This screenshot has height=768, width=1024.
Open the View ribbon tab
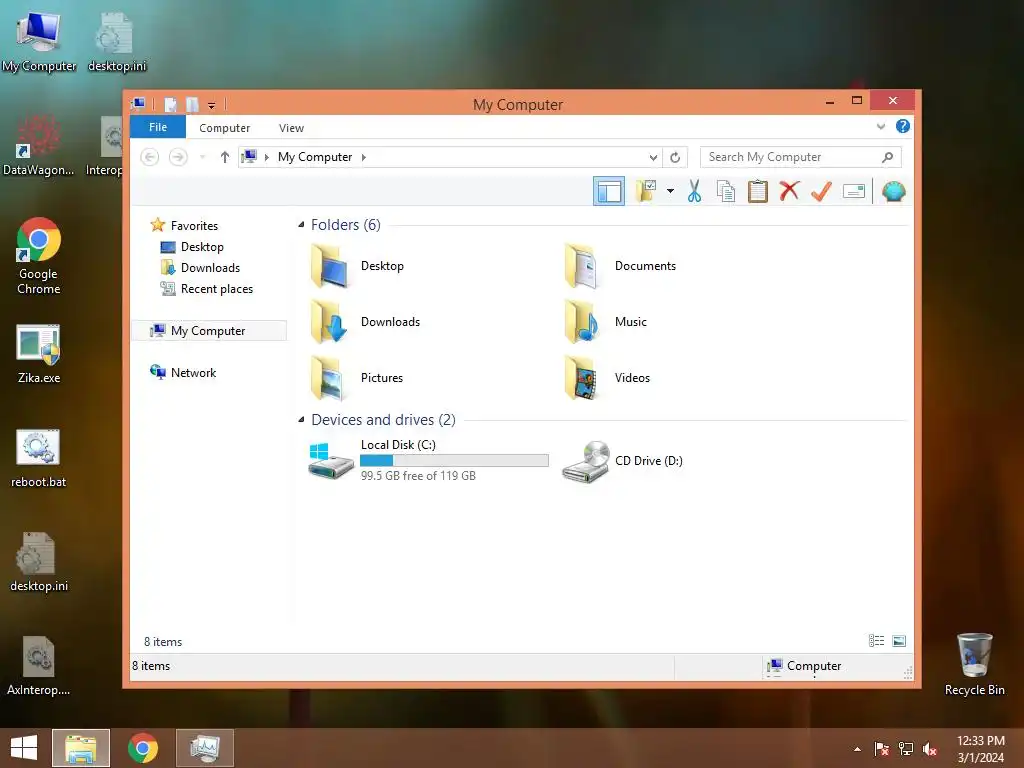(x=291, y=128)
